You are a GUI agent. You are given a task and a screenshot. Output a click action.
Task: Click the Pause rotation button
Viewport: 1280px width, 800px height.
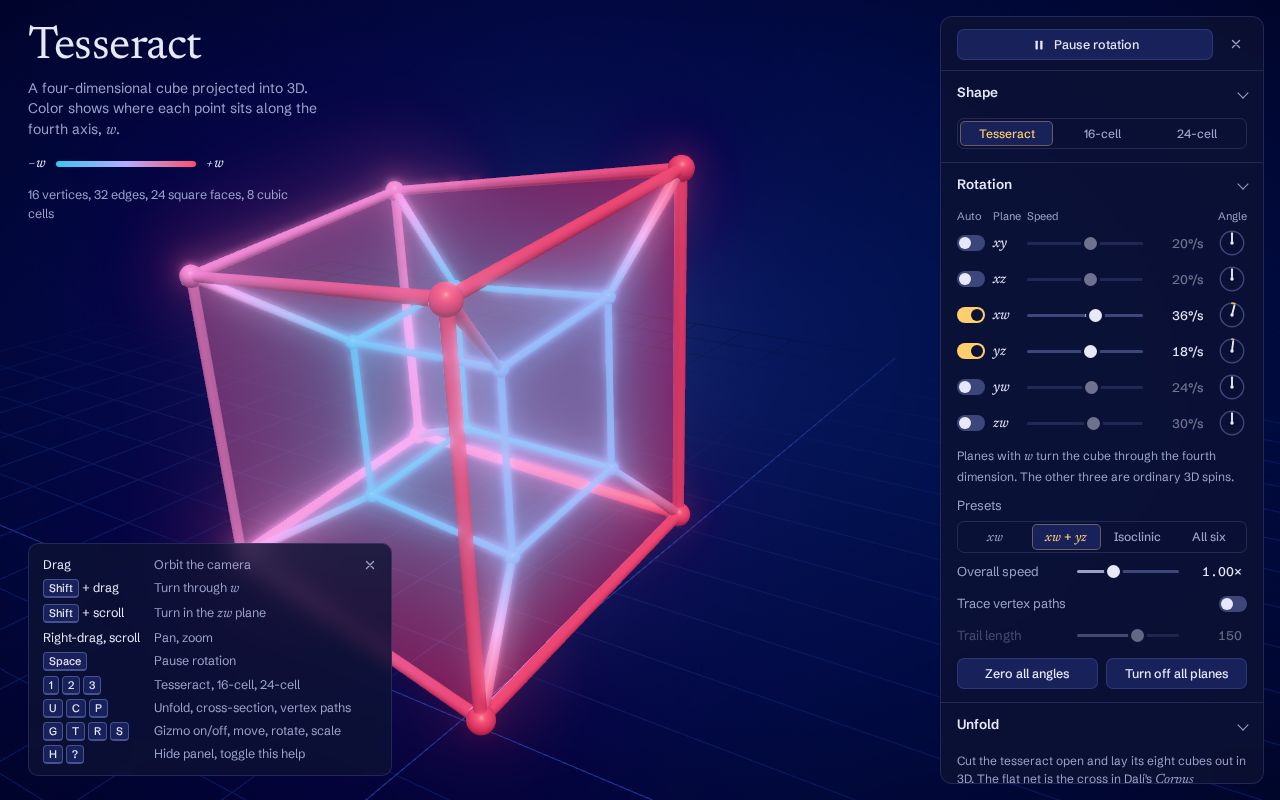coord(1085,45)
